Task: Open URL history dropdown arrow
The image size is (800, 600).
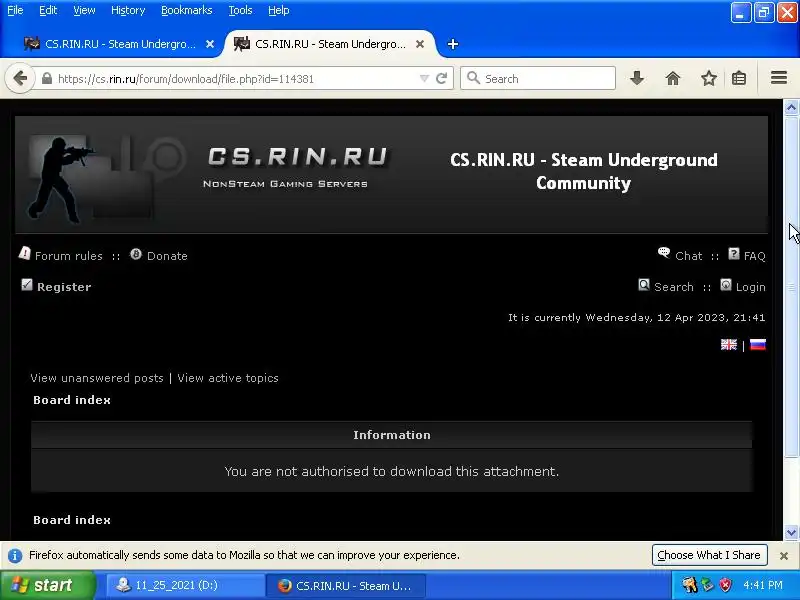Action: pos(424,79)
